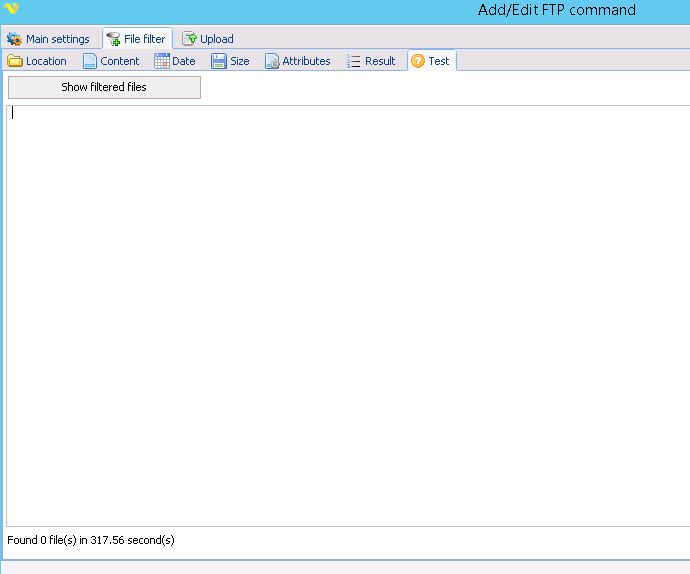Click the Upload tab's green arrow icon

pos(189,39)
